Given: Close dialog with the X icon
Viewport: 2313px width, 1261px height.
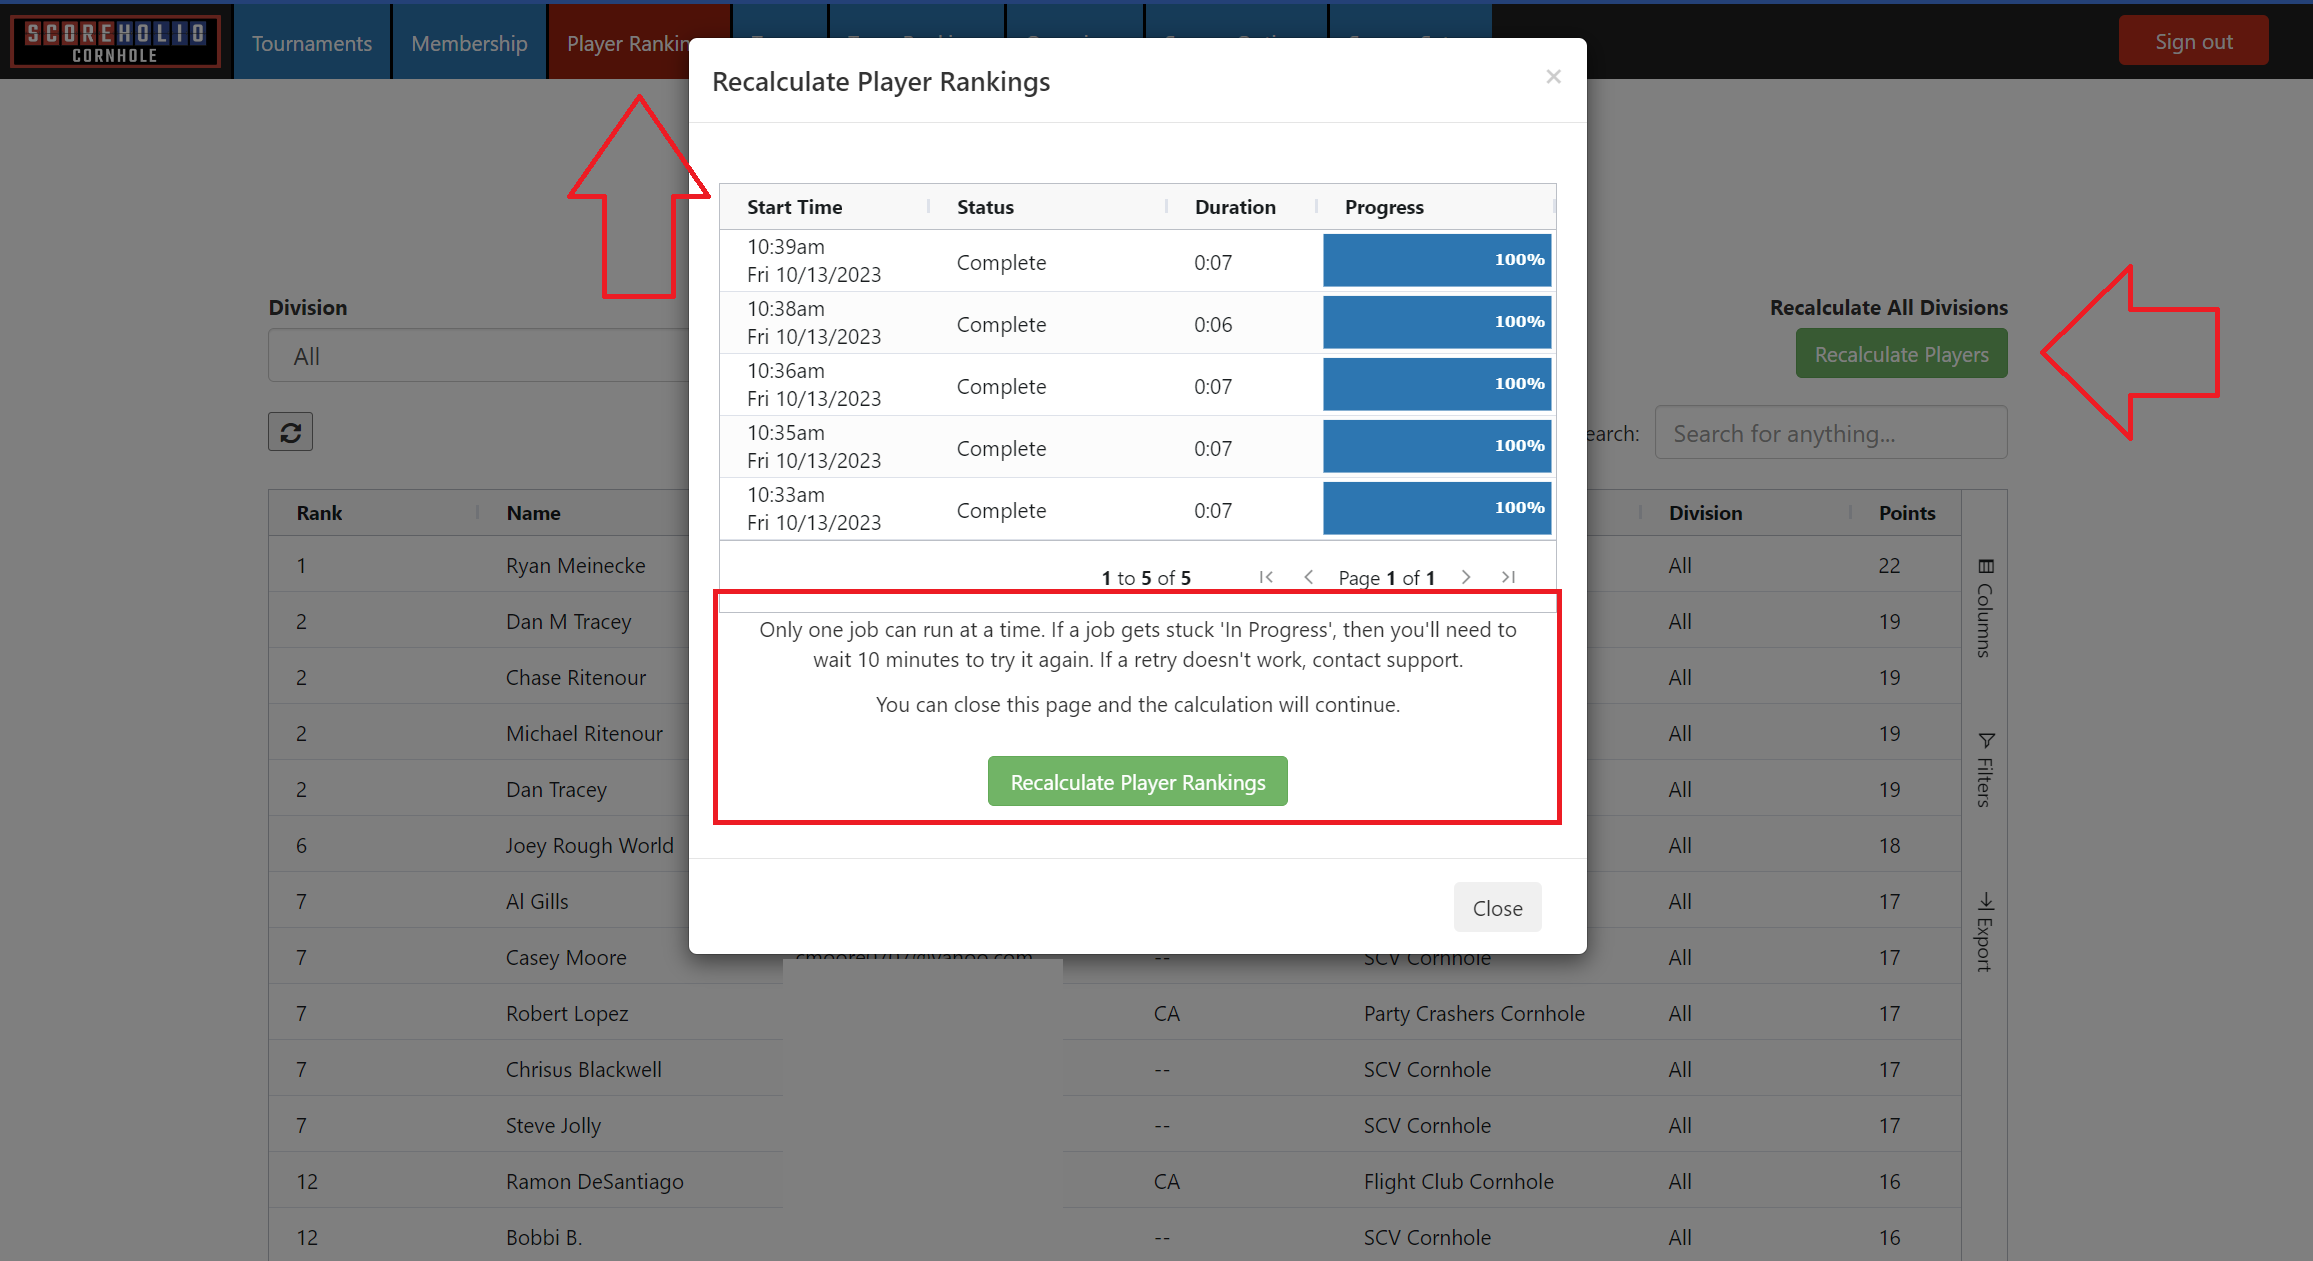Looking at the screenshot, I should pyautogui.click(x=1553, y=77).
